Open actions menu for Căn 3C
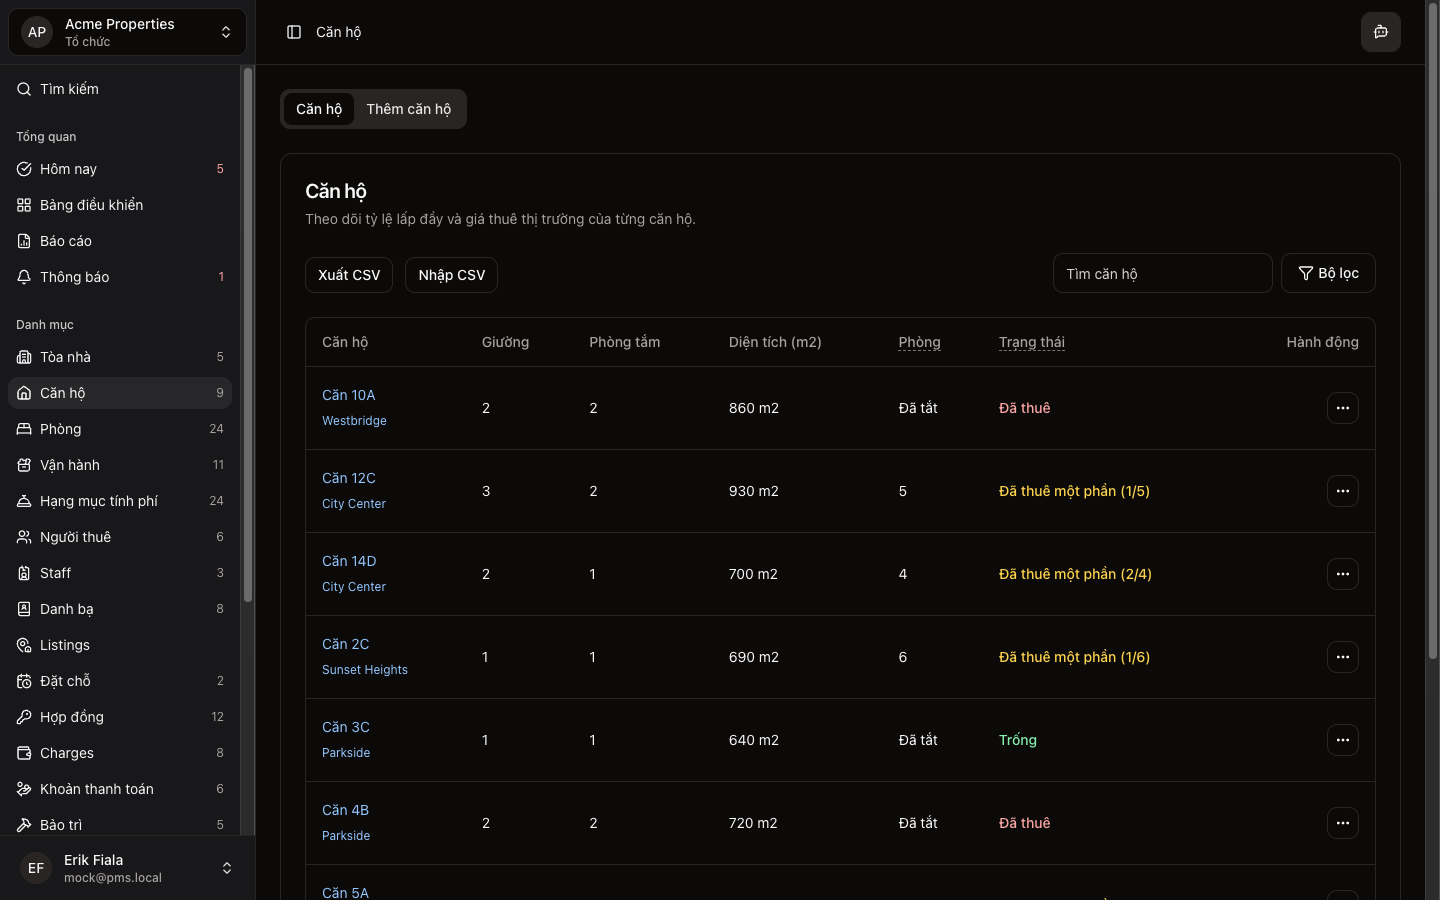This screenshot has width=1440, height=900. tap(1342, 740)
